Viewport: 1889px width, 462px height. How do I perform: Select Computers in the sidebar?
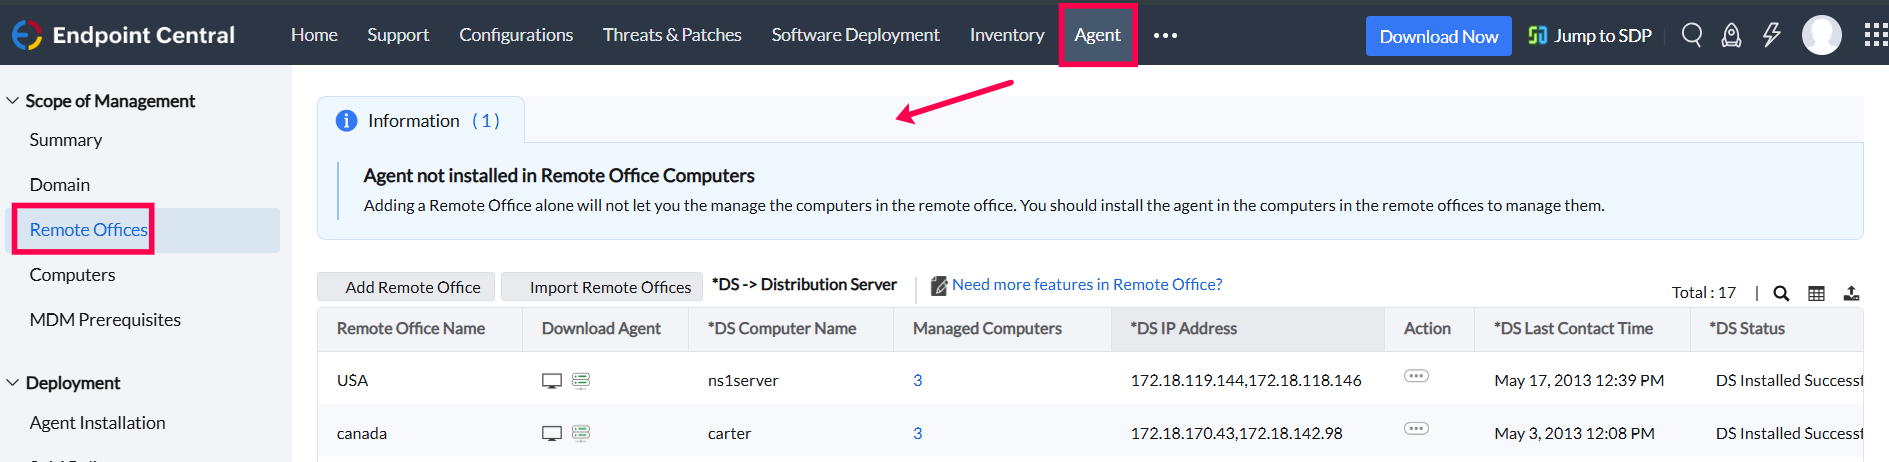tap(72, 275)
